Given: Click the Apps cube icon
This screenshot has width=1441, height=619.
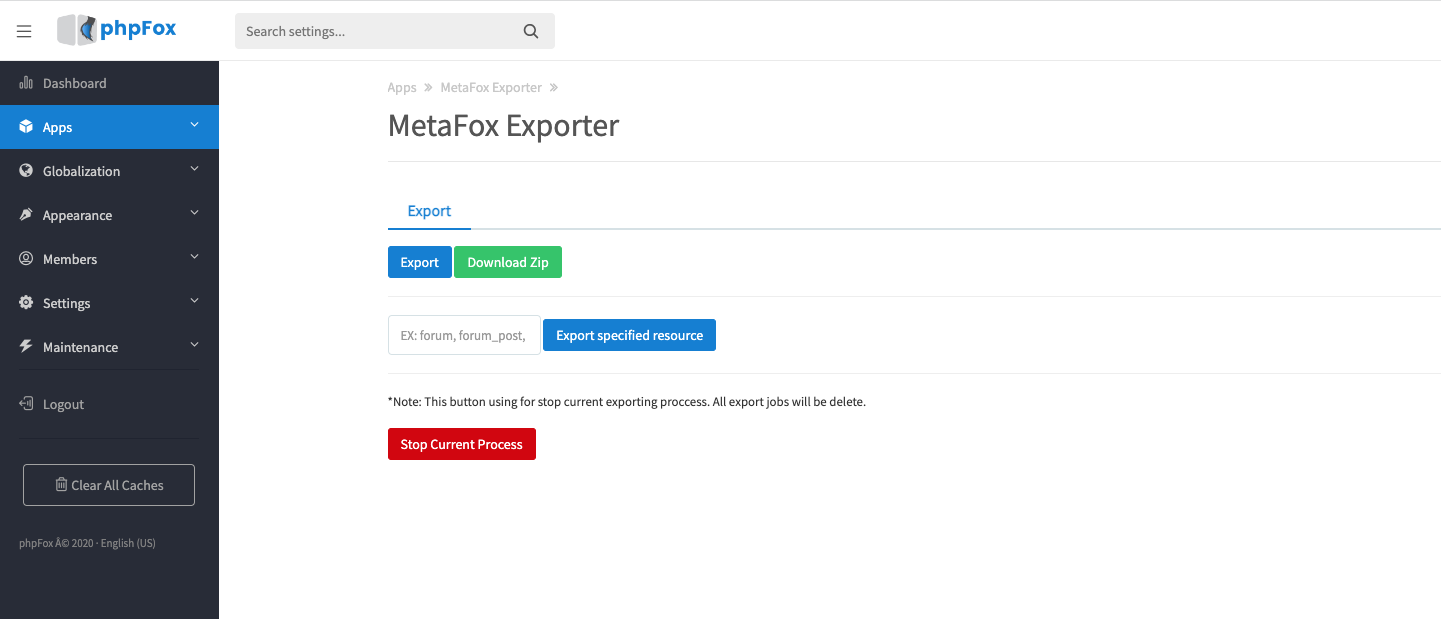Looking at the screenshot, I should pos(26,127).
